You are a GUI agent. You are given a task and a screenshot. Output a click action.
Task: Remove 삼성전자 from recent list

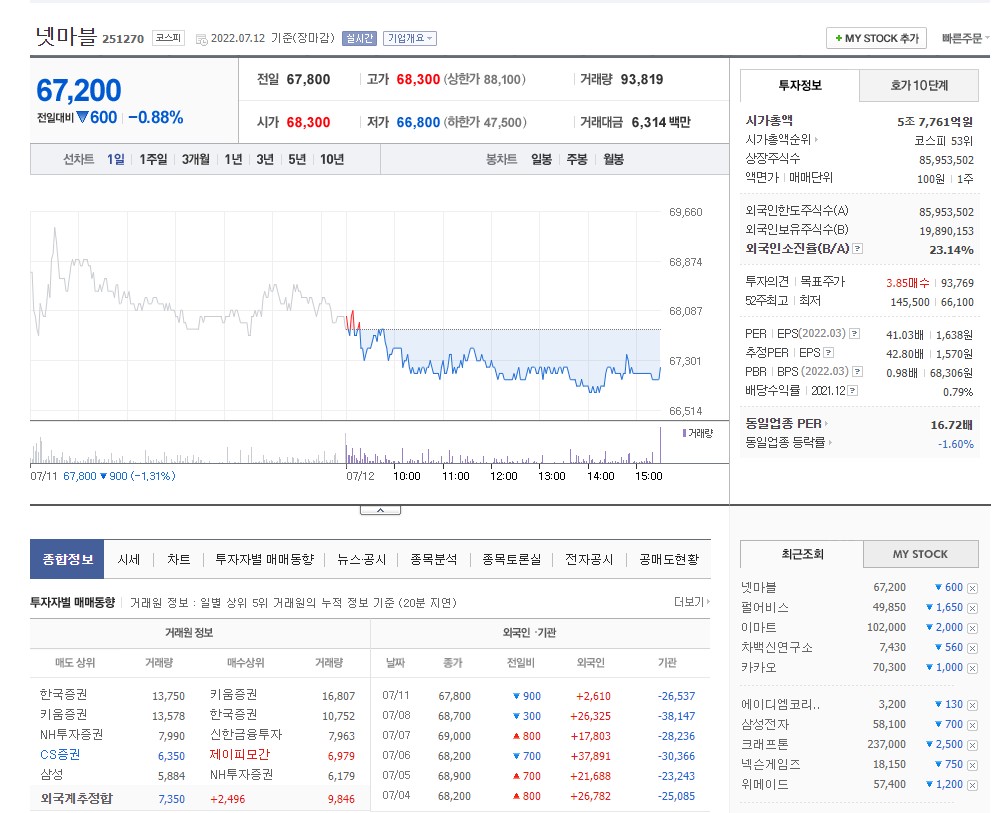[972, 725]
